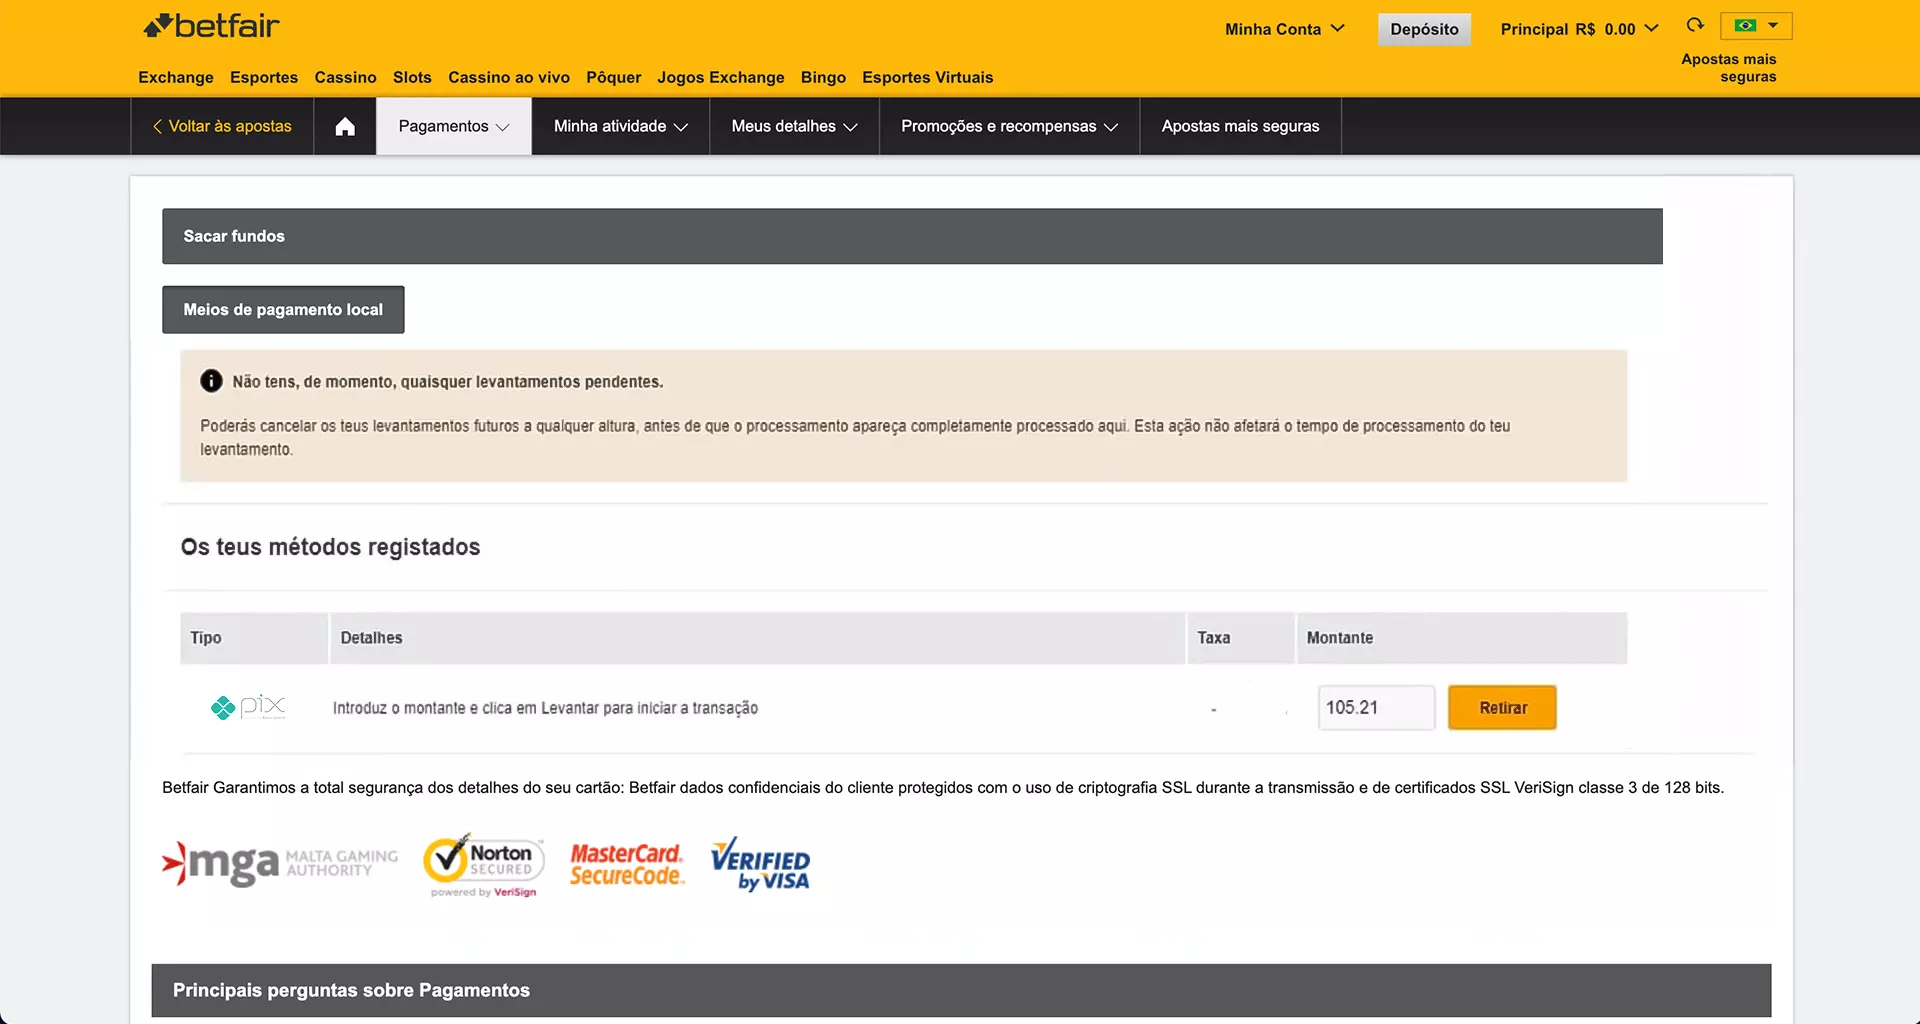Click the amount field showing 105.21
Screen dimensions: 1920x1024
[x=1376, y=707]
